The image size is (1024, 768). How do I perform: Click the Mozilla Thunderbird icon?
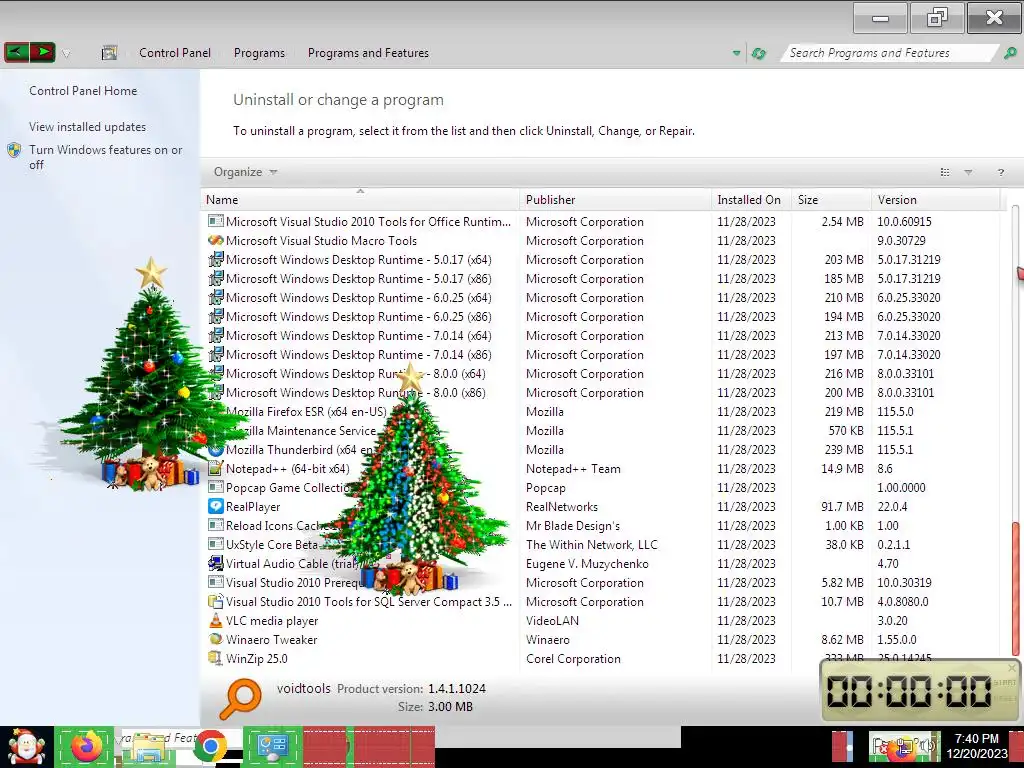tap(216, 449)
